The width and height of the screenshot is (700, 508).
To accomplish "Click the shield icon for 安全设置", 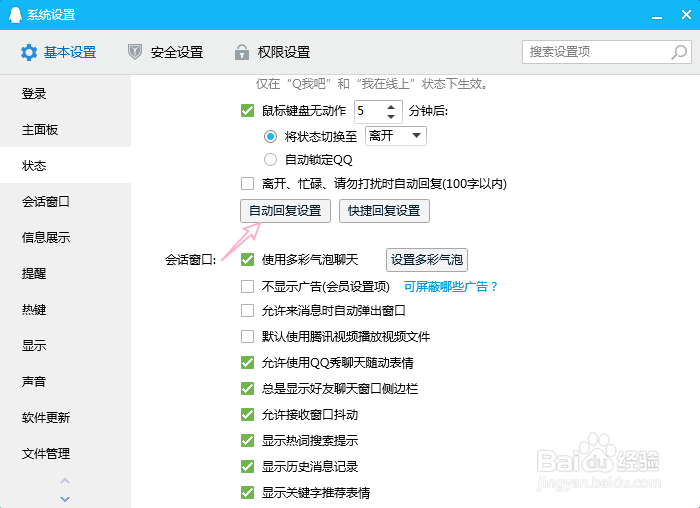I will pos(135,52).
